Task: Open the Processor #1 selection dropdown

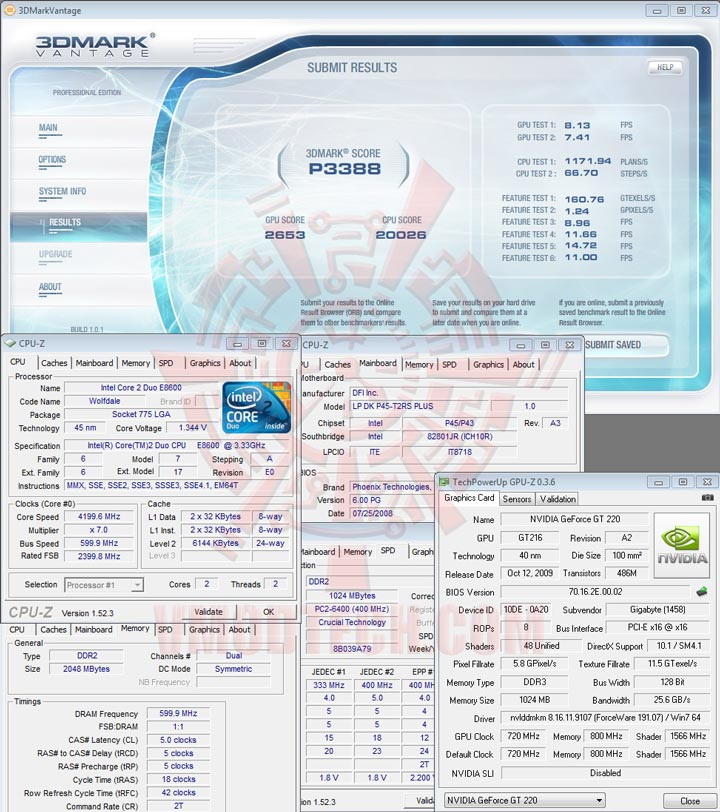Action: (104, 585)
